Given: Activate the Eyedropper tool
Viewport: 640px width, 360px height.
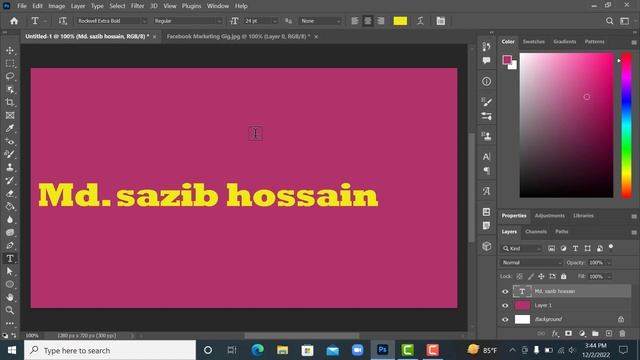Looking at the screenshot, I should pos(10,129).
